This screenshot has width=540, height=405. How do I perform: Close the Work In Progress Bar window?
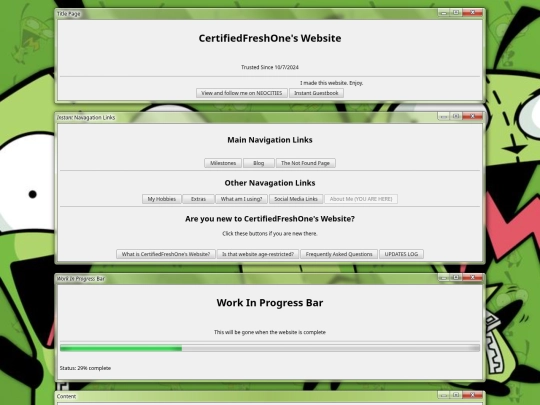pyautogui.click(x=472, y=278)
